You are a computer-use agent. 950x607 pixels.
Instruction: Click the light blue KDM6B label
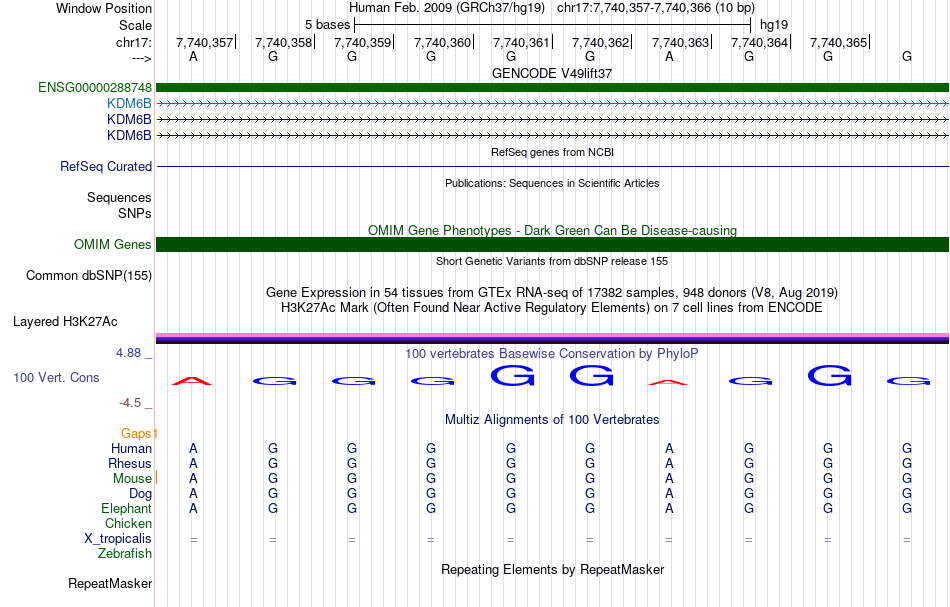[129, 104]
